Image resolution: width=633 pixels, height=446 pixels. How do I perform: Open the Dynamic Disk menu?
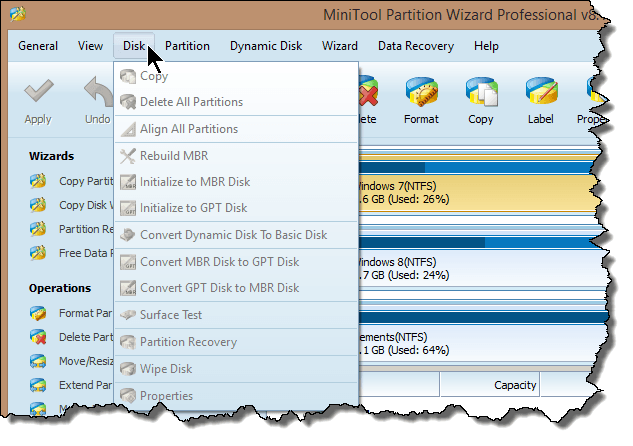pos(266,46)
